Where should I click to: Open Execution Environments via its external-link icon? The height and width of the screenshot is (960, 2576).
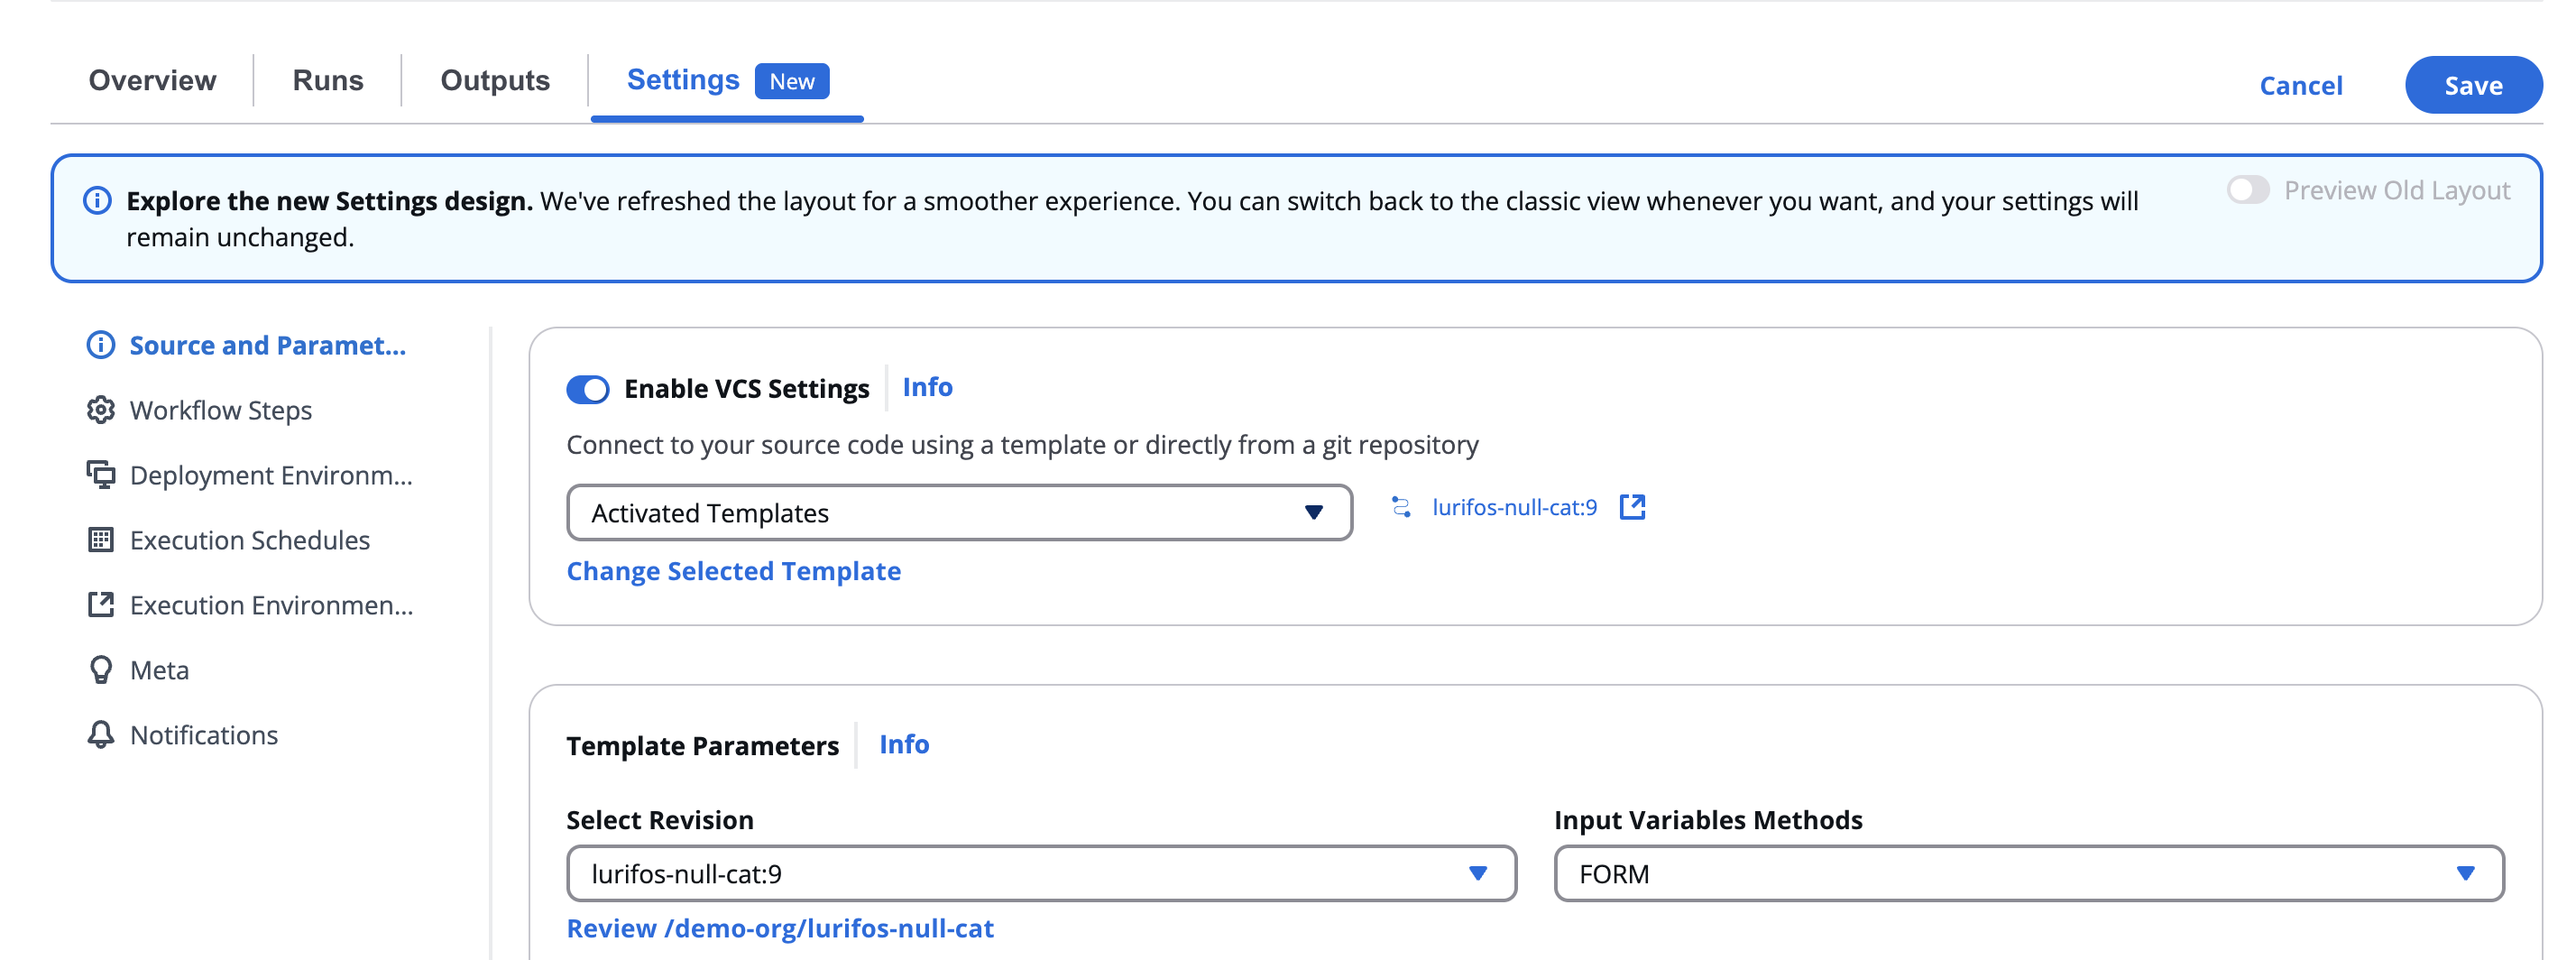100,605
